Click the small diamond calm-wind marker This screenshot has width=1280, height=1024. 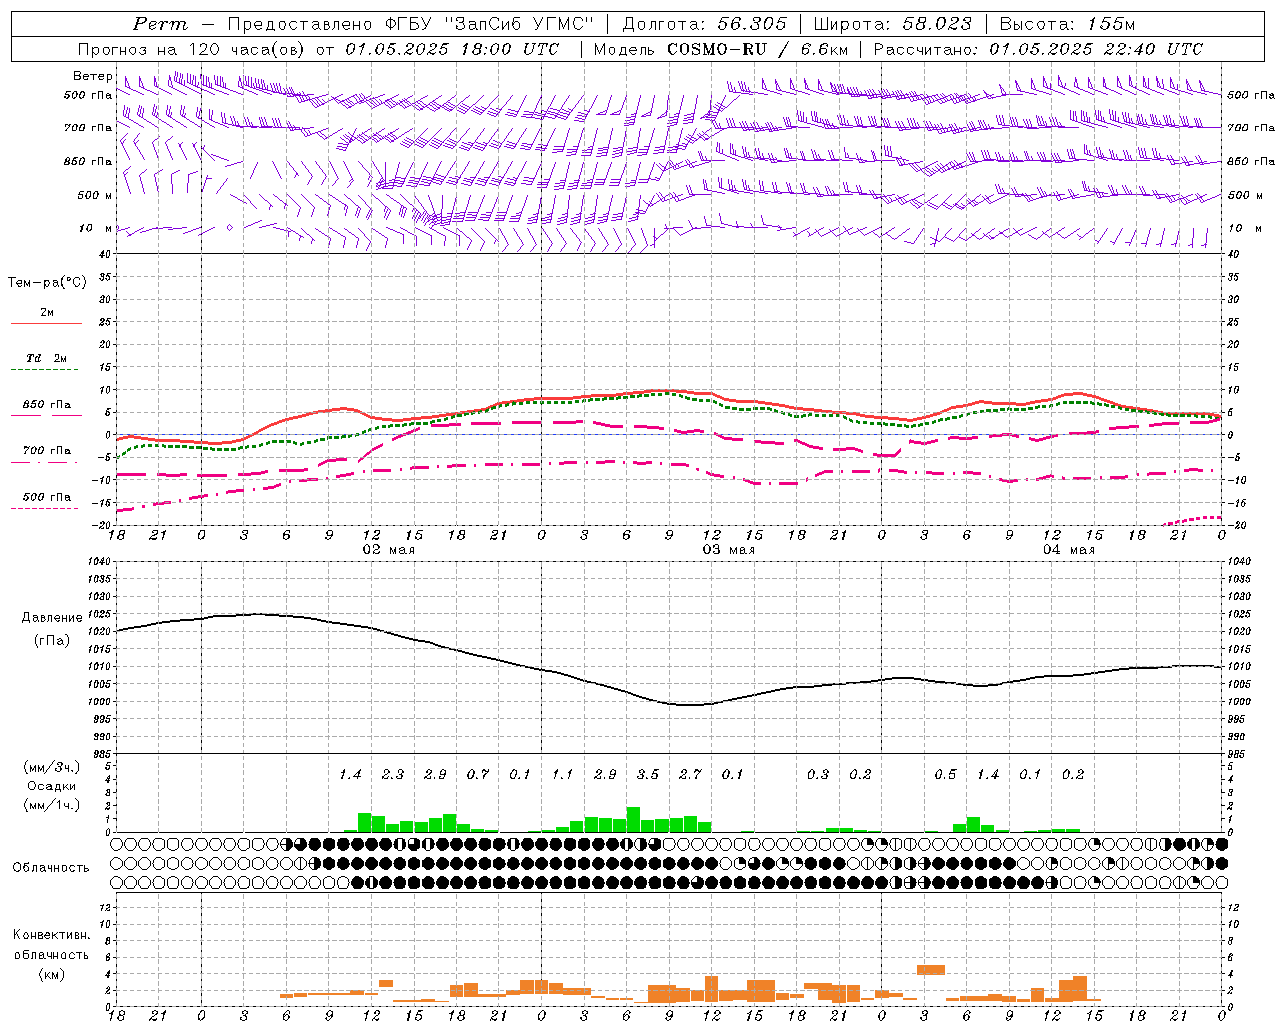(x=229, y=228)
